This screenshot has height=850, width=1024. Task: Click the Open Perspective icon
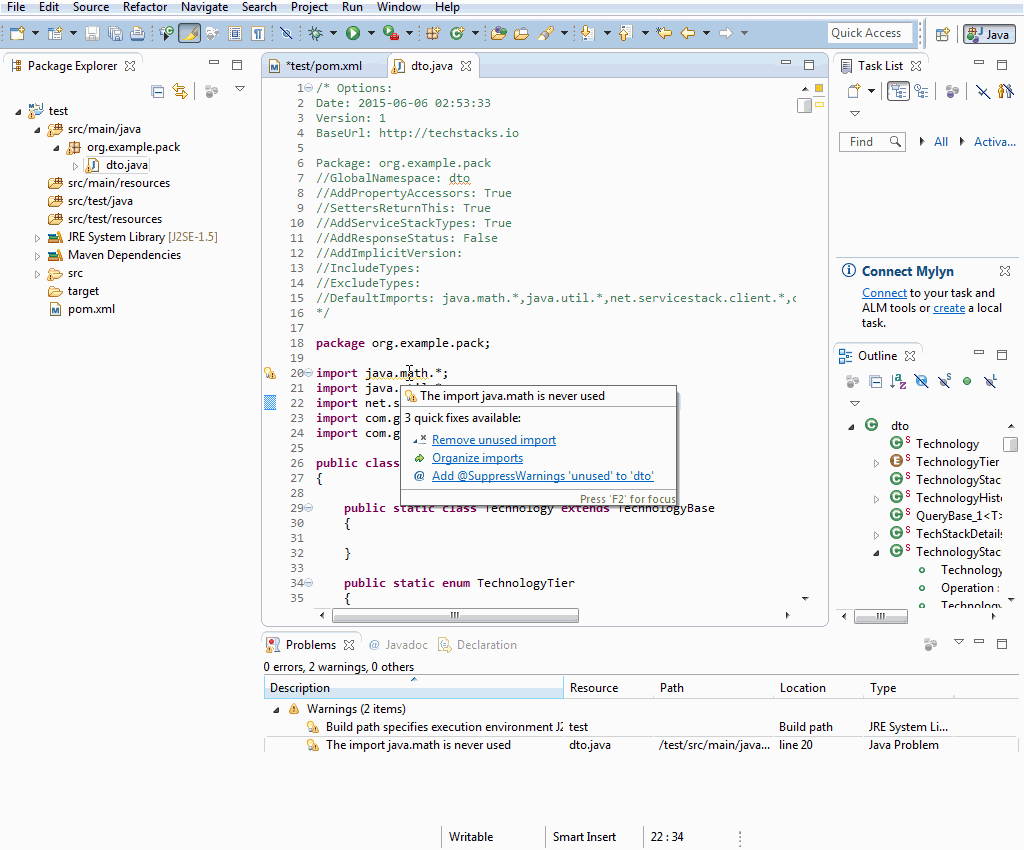(942, 34)
